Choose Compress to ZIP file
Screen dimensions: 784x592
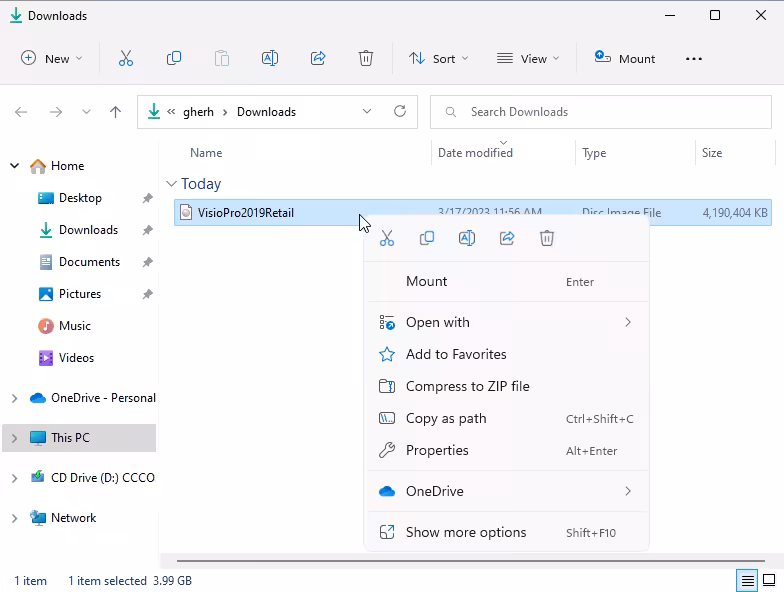point(508,386)
